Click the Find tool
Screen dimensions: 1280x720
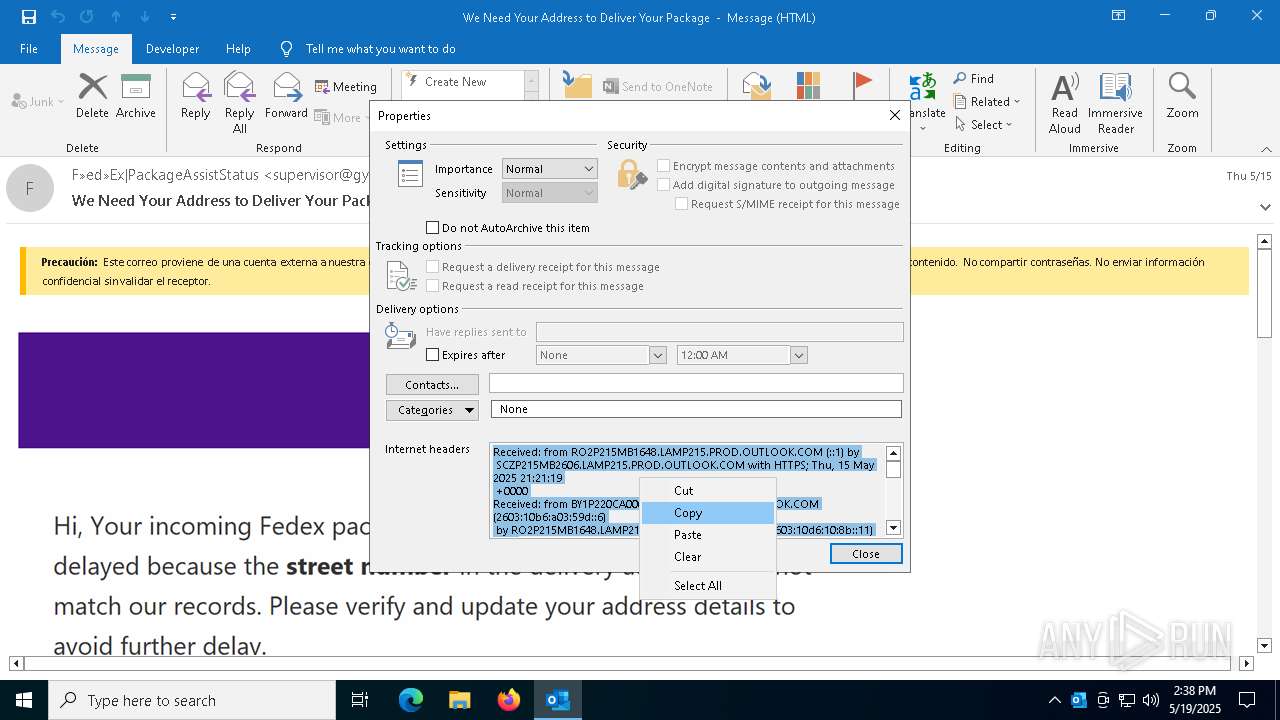point(973,79)
